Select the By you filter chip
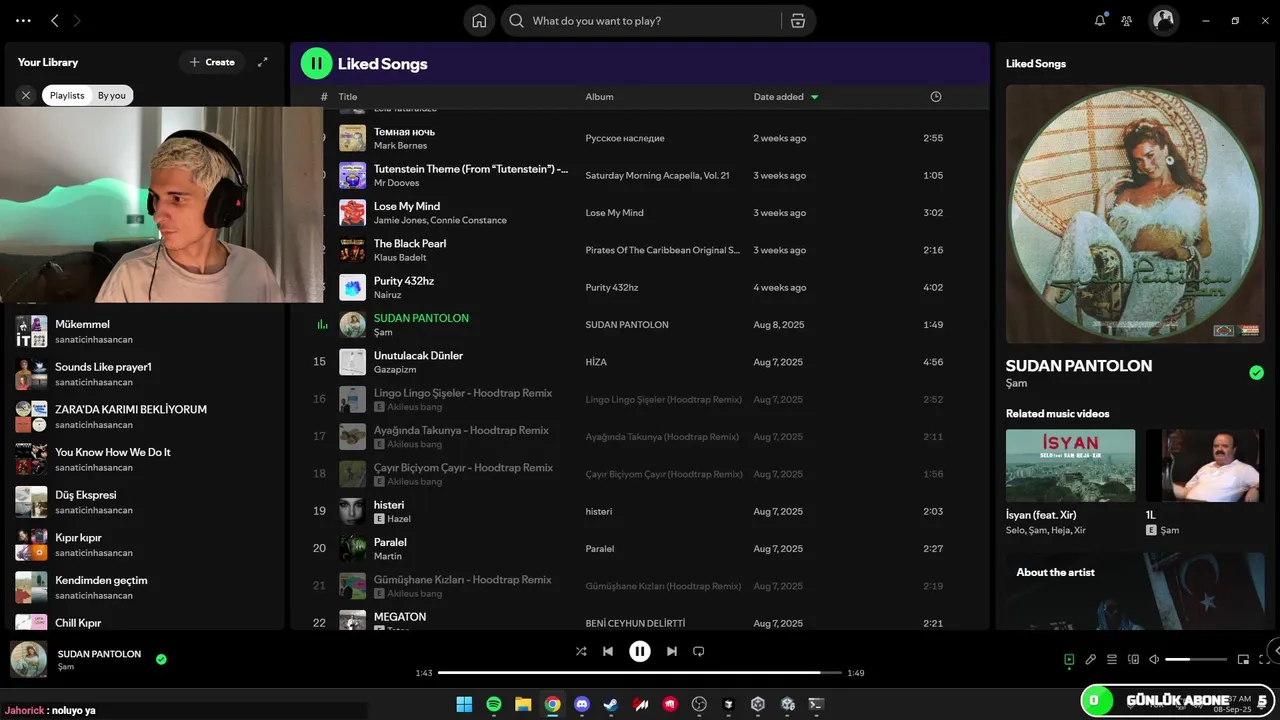 [112, 95]
